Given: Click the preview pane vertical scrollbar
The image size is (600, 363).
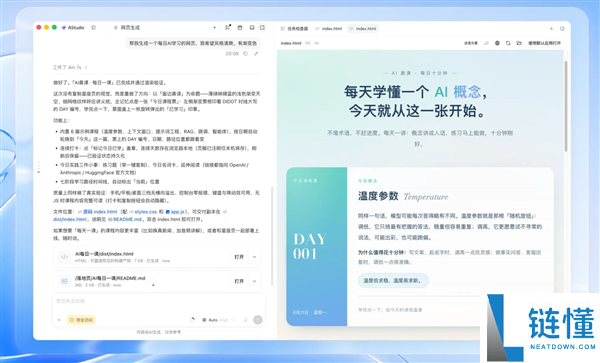Looking at the screenshot, I should pyautogui.click(x=566, y=105).
